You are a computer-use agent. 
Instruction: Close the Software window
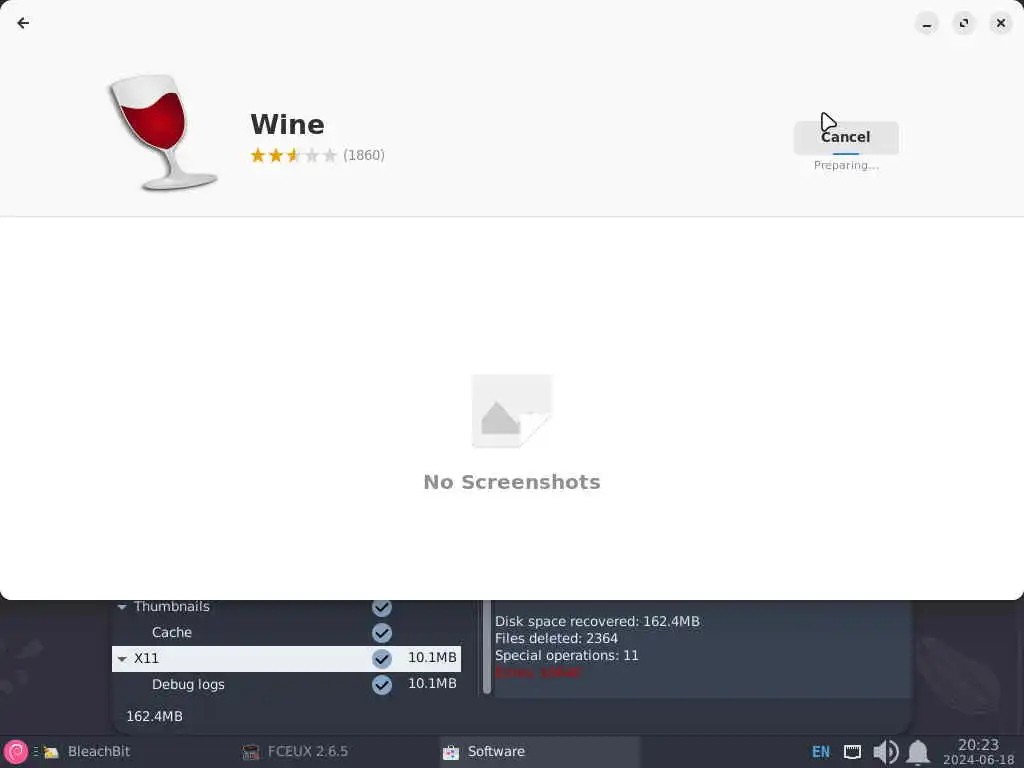click(1000, 24)
